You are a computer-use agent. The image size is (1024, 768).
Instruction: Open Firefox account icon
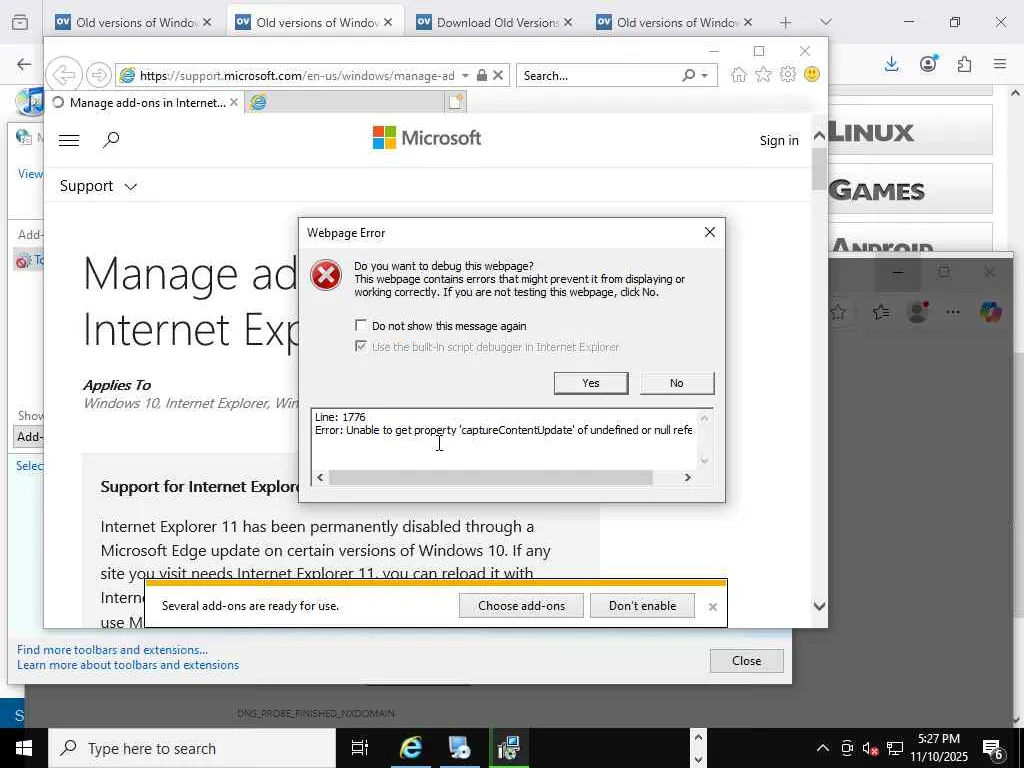click(x=928, y=63)
